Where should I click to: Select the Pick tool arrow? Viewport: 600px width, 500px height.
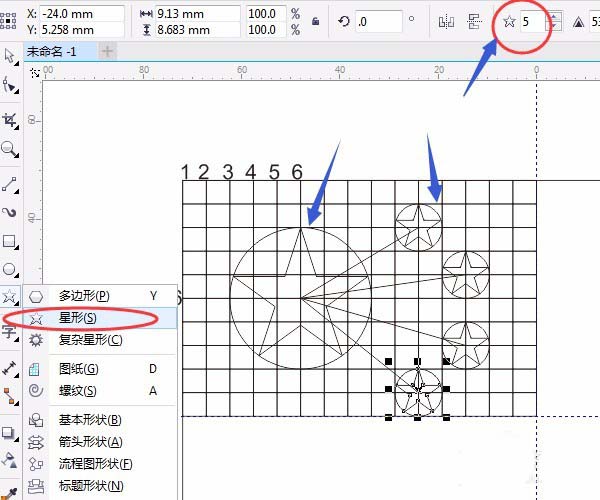click(9, 56)
